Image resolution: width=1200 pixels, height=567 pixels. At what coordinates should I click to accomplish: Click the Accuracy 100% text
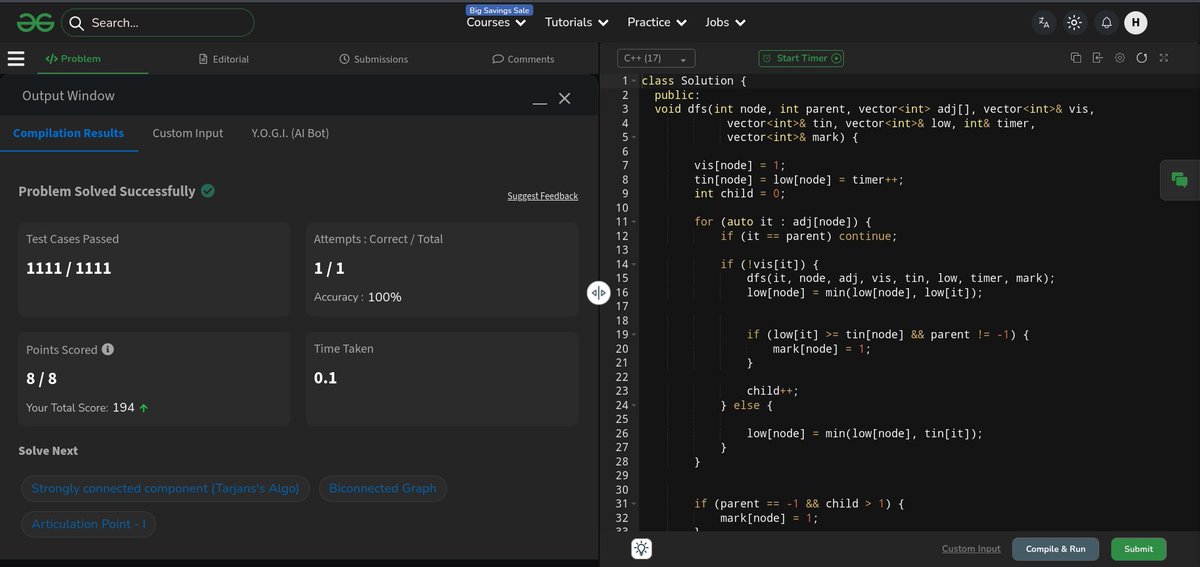pos(358,297)
